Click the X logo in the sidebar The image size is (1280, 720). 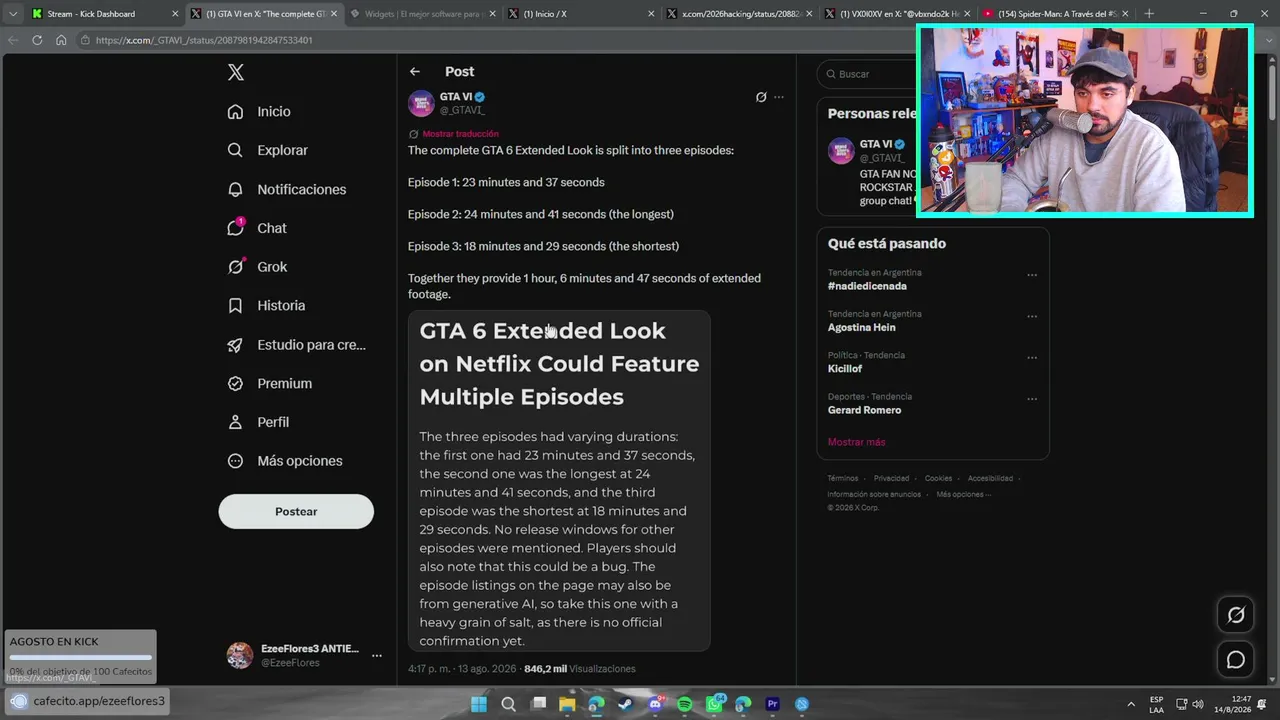[x=235, y=72]
